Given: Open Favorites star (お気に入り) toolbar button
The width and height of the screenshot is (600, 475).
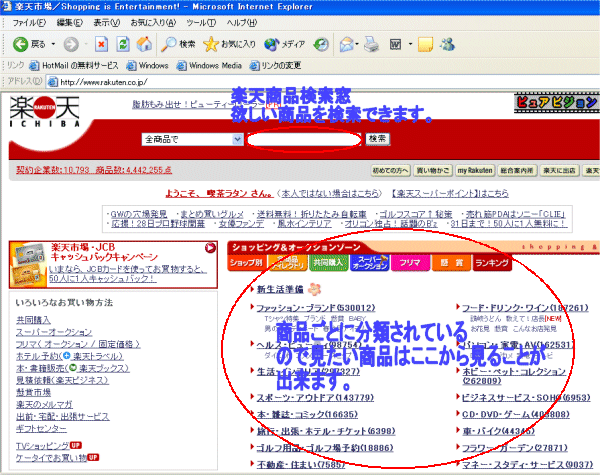Looking at the screenshot, I should [229, 44].
